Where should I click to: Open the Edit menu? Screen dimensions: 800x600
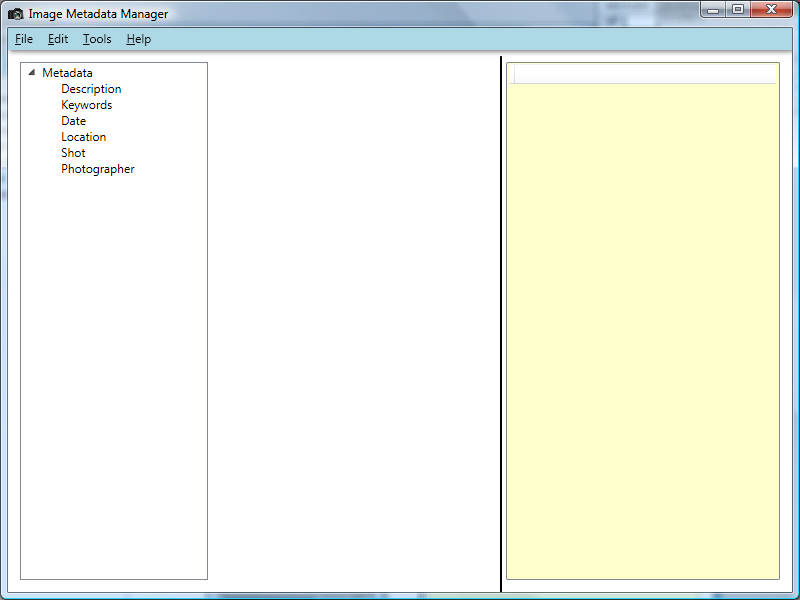pyautogui.click(x=58, y=39)
